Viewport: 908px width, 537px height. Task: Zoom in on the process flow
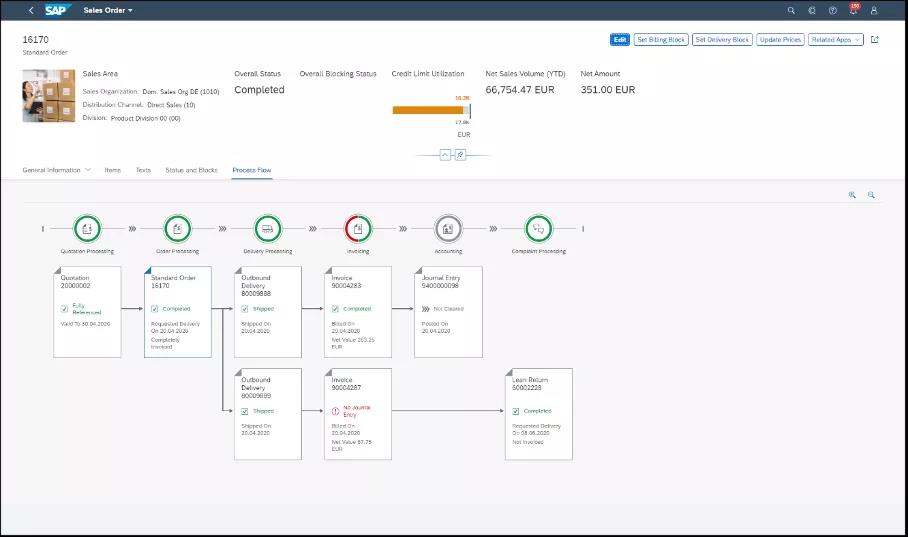(x=852, y=196)
